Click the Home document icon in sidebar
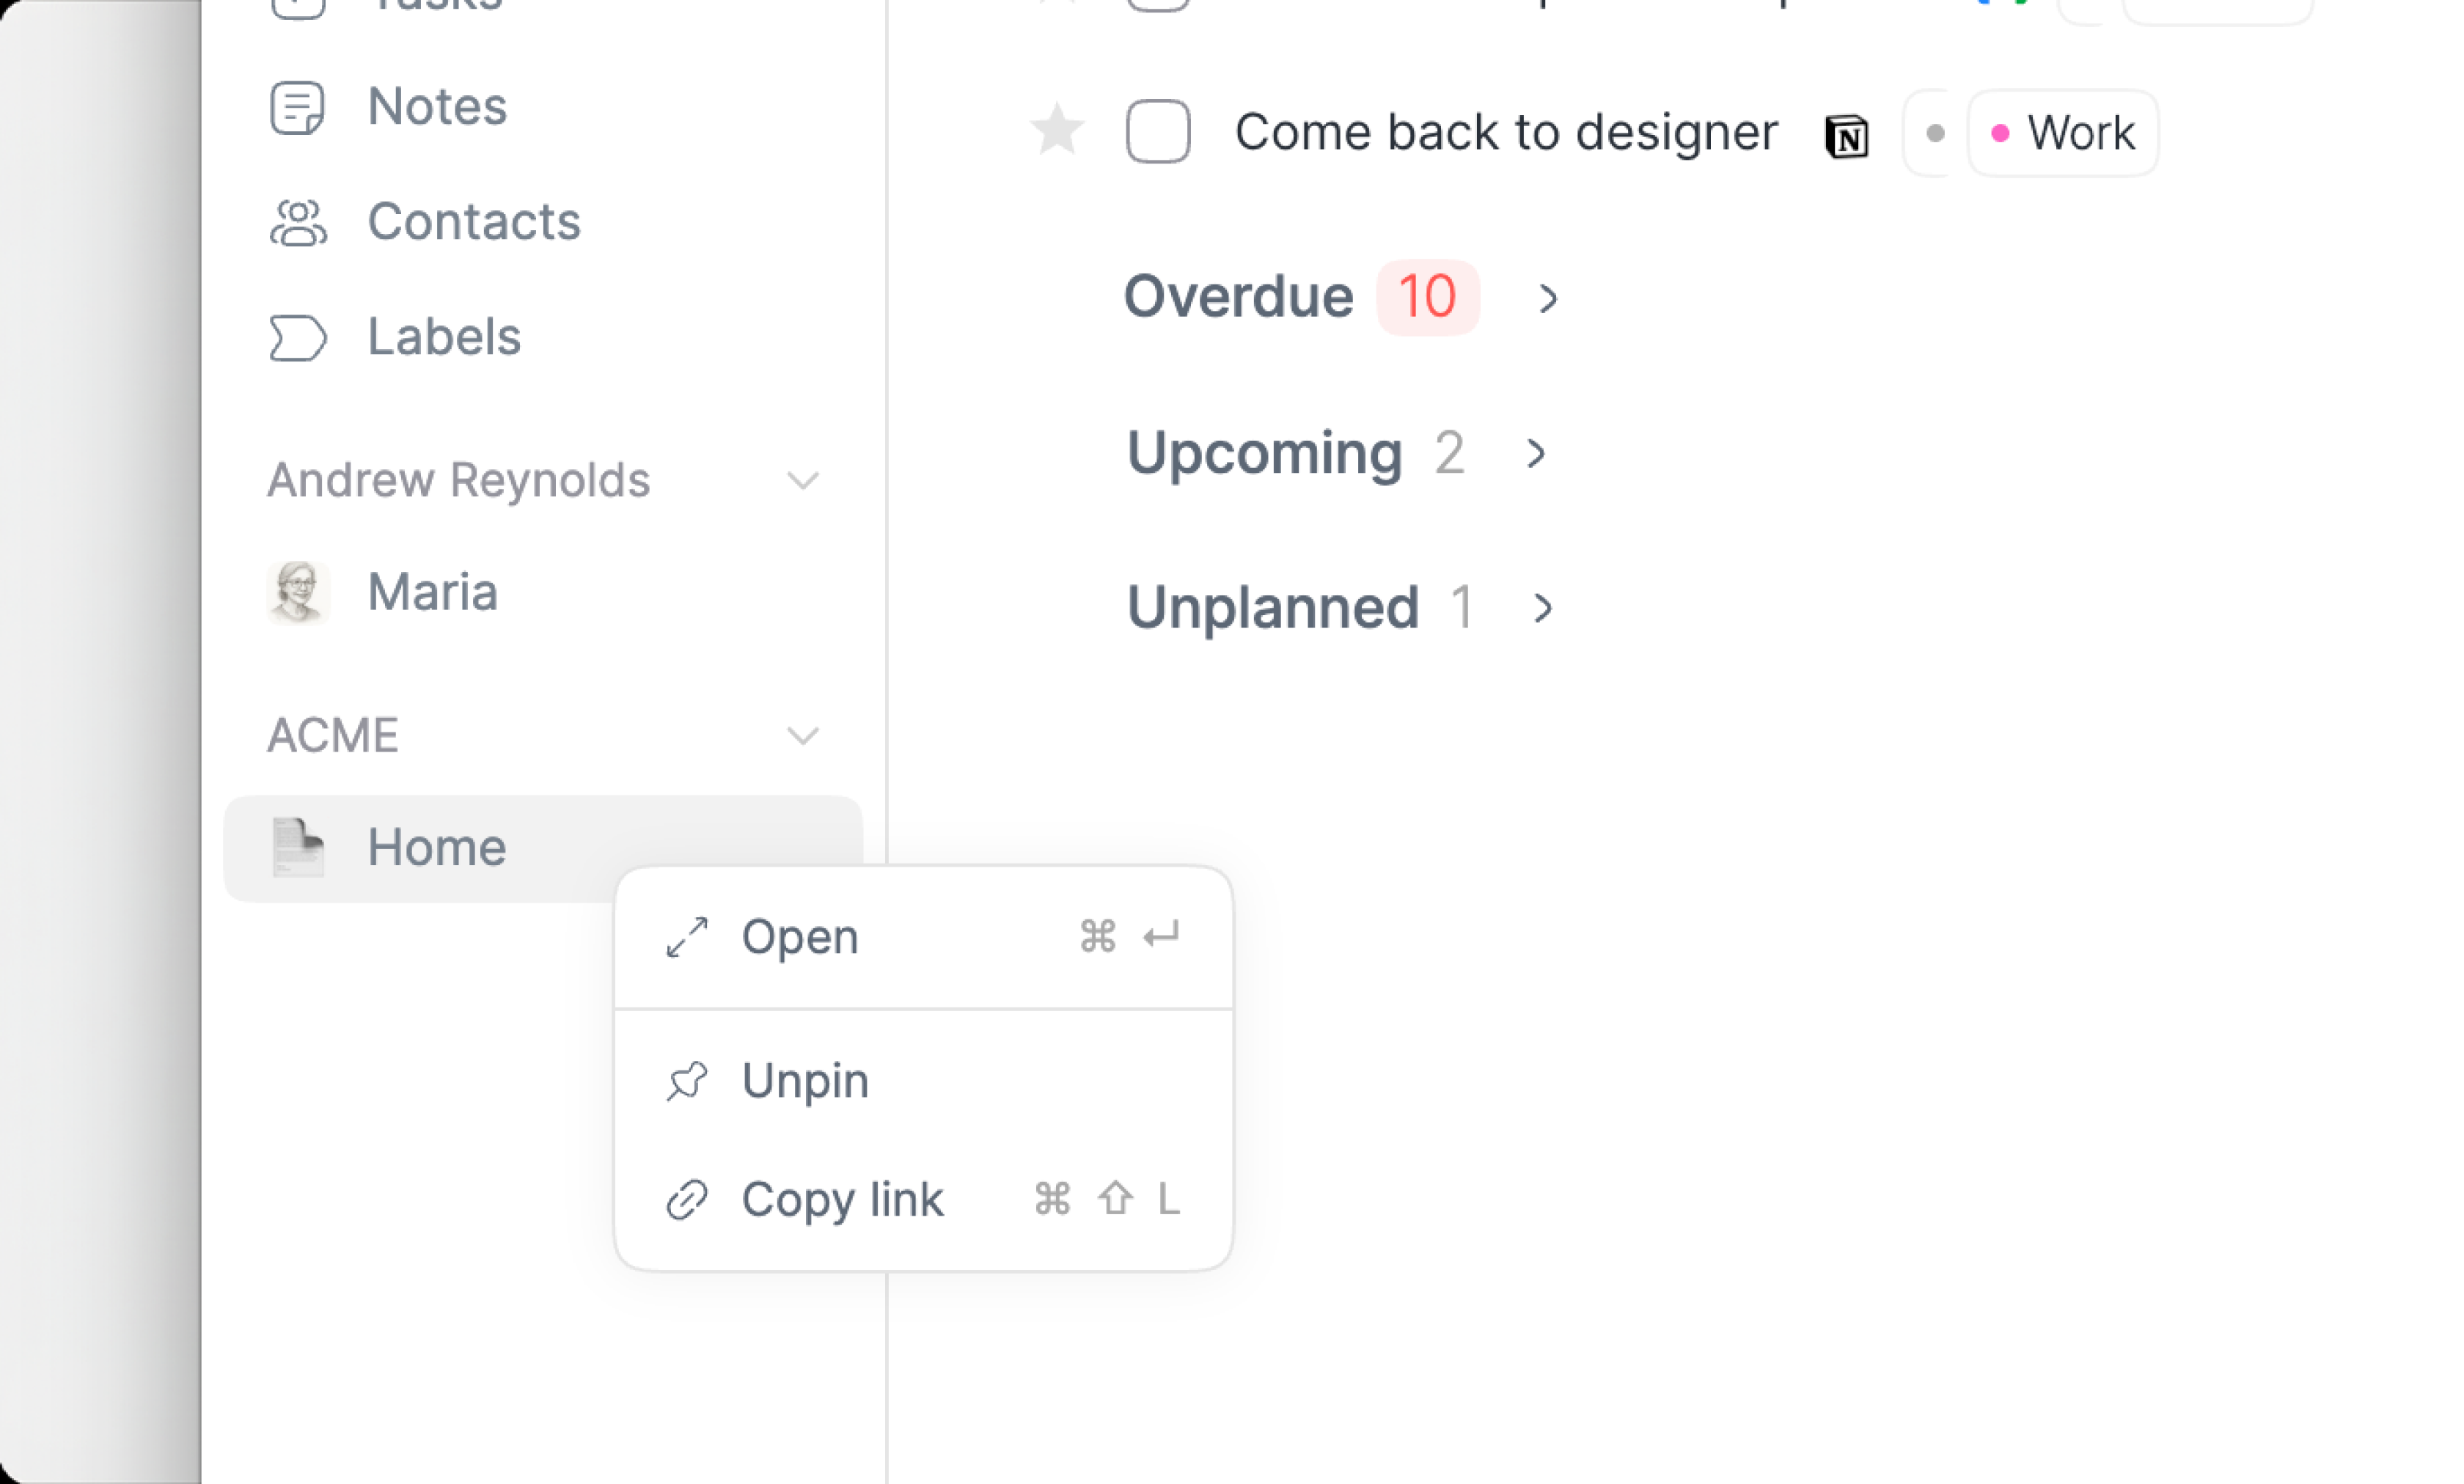Screen dimensions: 2464x1484 (x=298, y=847)
